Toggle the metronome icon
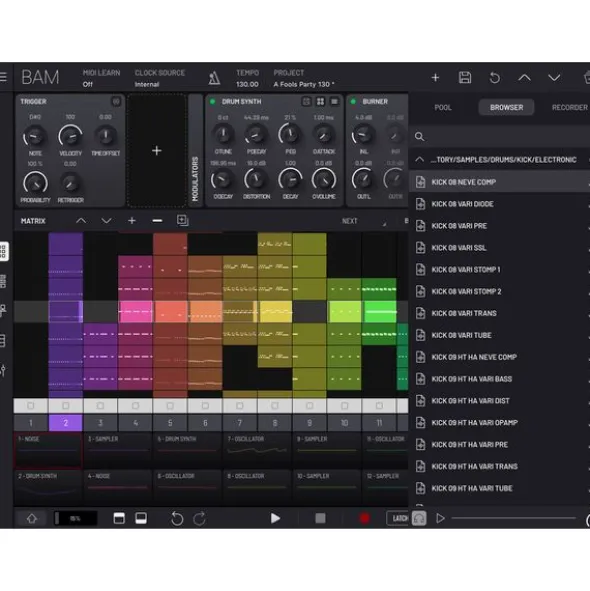Image resolution: width=590 pixels, height=591 pixels. point(214,78)
